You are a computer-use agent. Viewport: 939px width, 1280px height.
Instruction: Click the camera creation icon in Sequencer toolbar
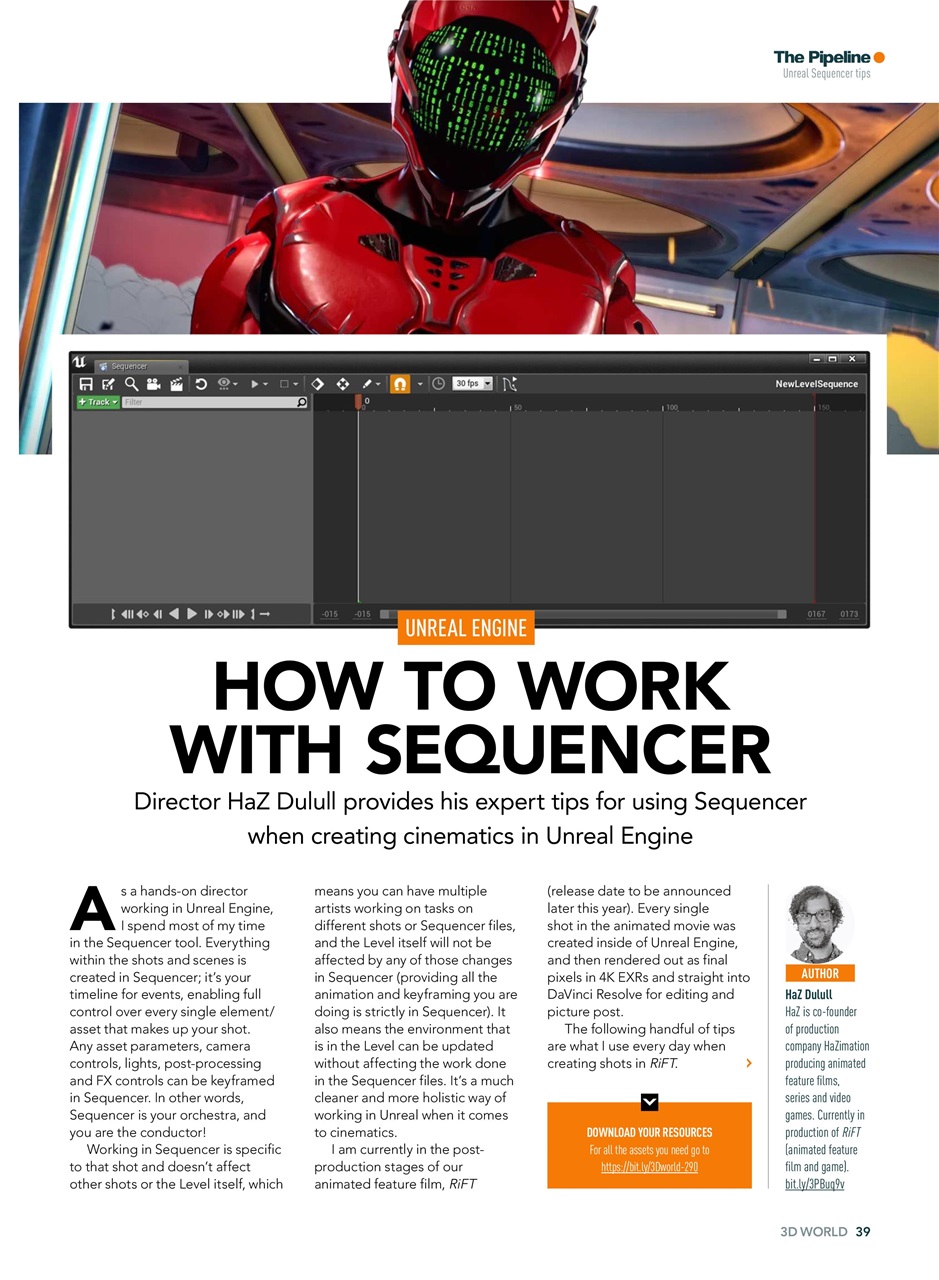pos(153,383)
